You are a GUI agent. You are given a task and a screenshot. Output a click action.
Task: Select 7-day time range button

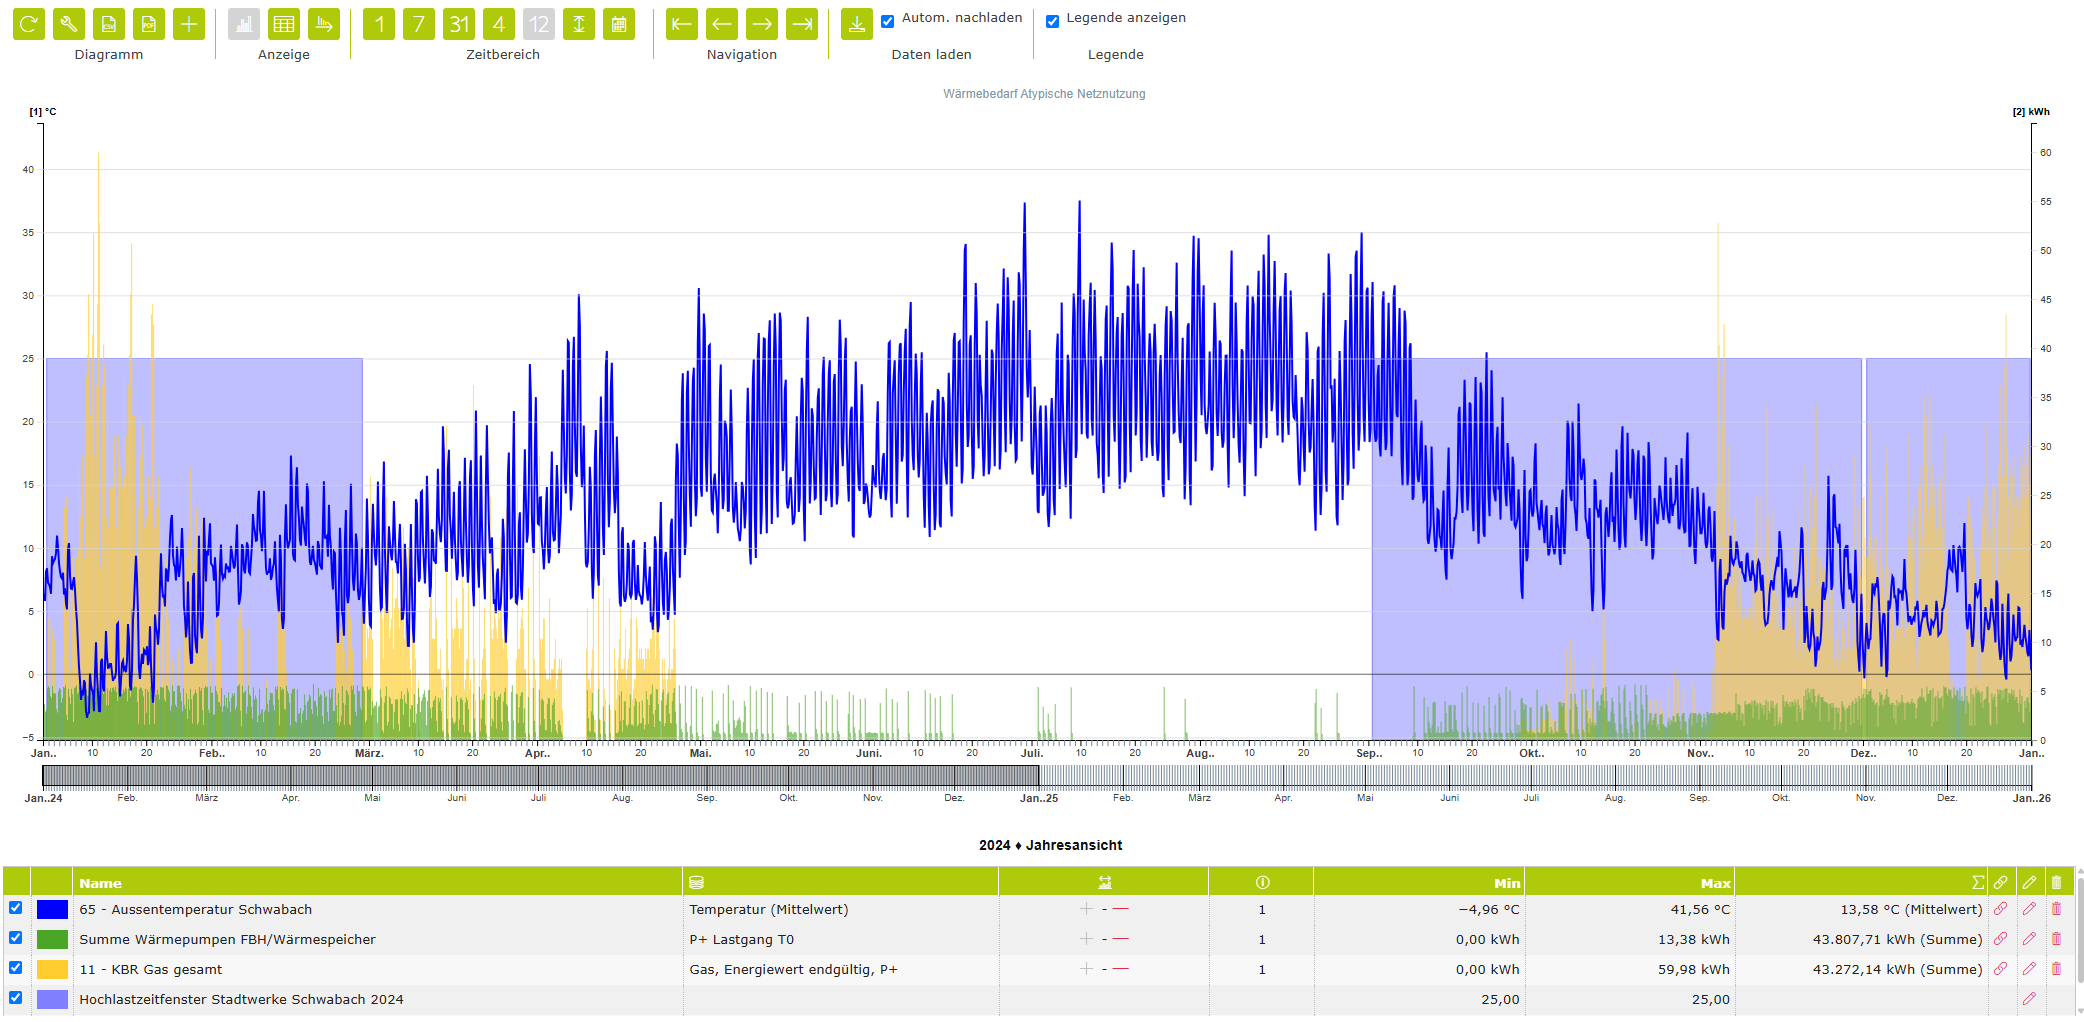tap(419, 24)
